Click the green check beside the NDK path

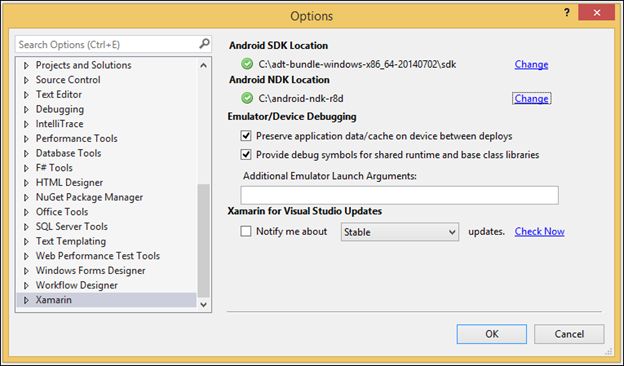click(x=247, y=98)
